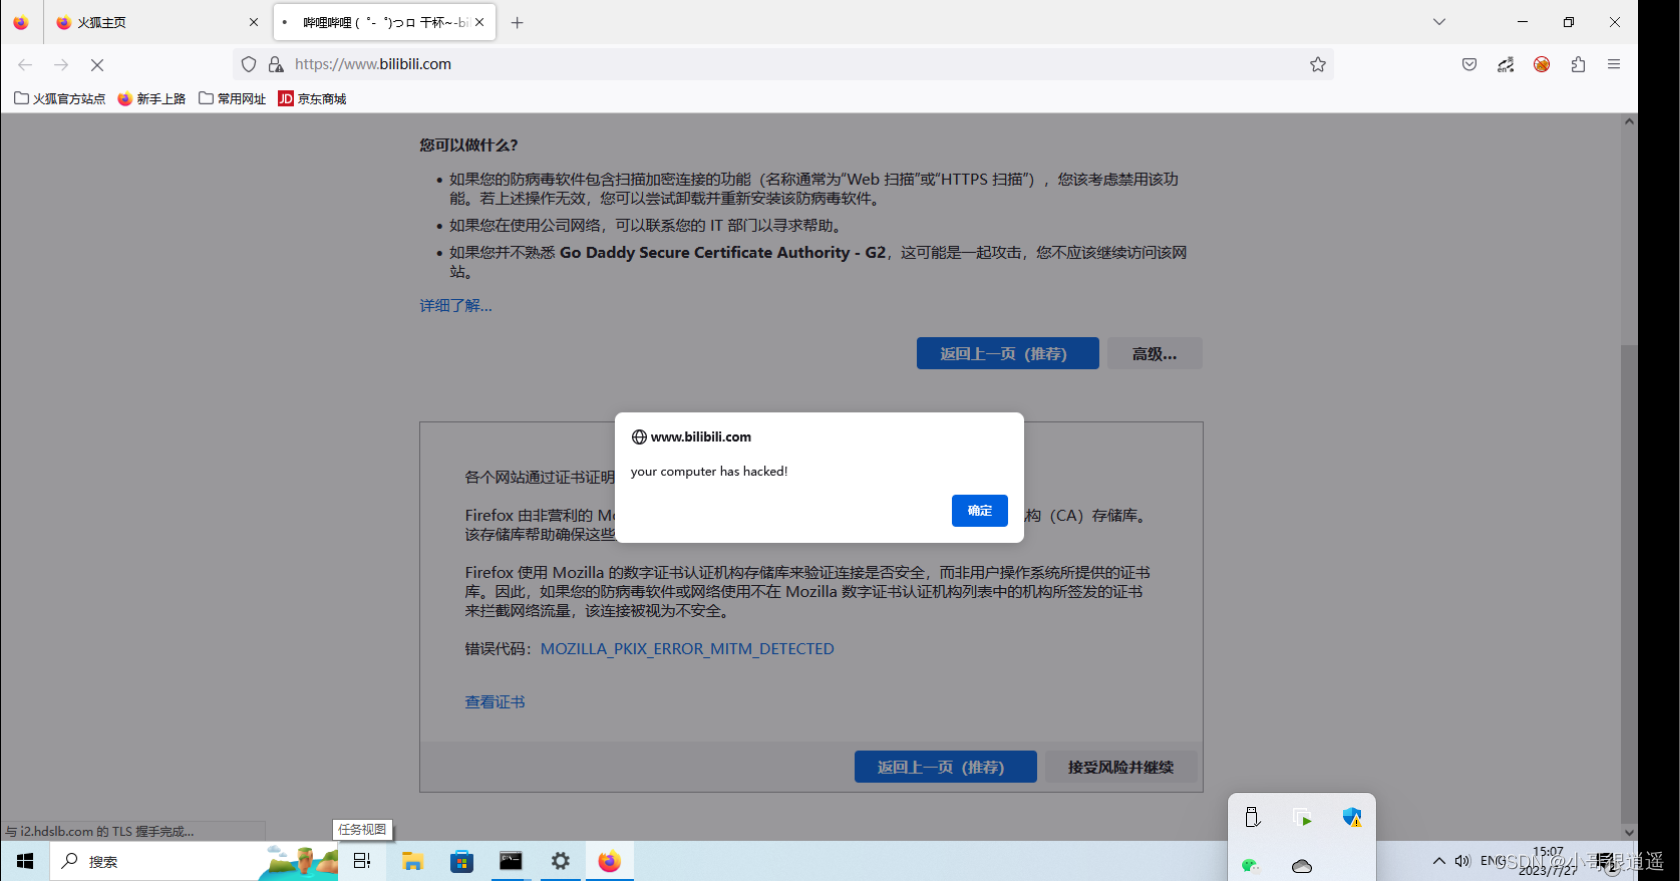Viewport: 1680px width, 881px height.
Task: Open a new tab with plus button
Action: tap(517, 22)
